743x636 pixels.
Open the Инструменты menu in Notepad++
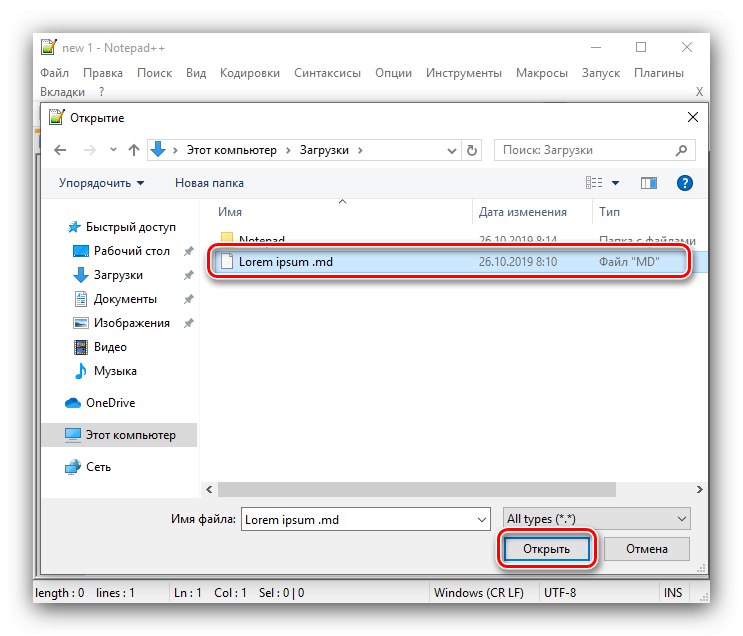point(463,73)
